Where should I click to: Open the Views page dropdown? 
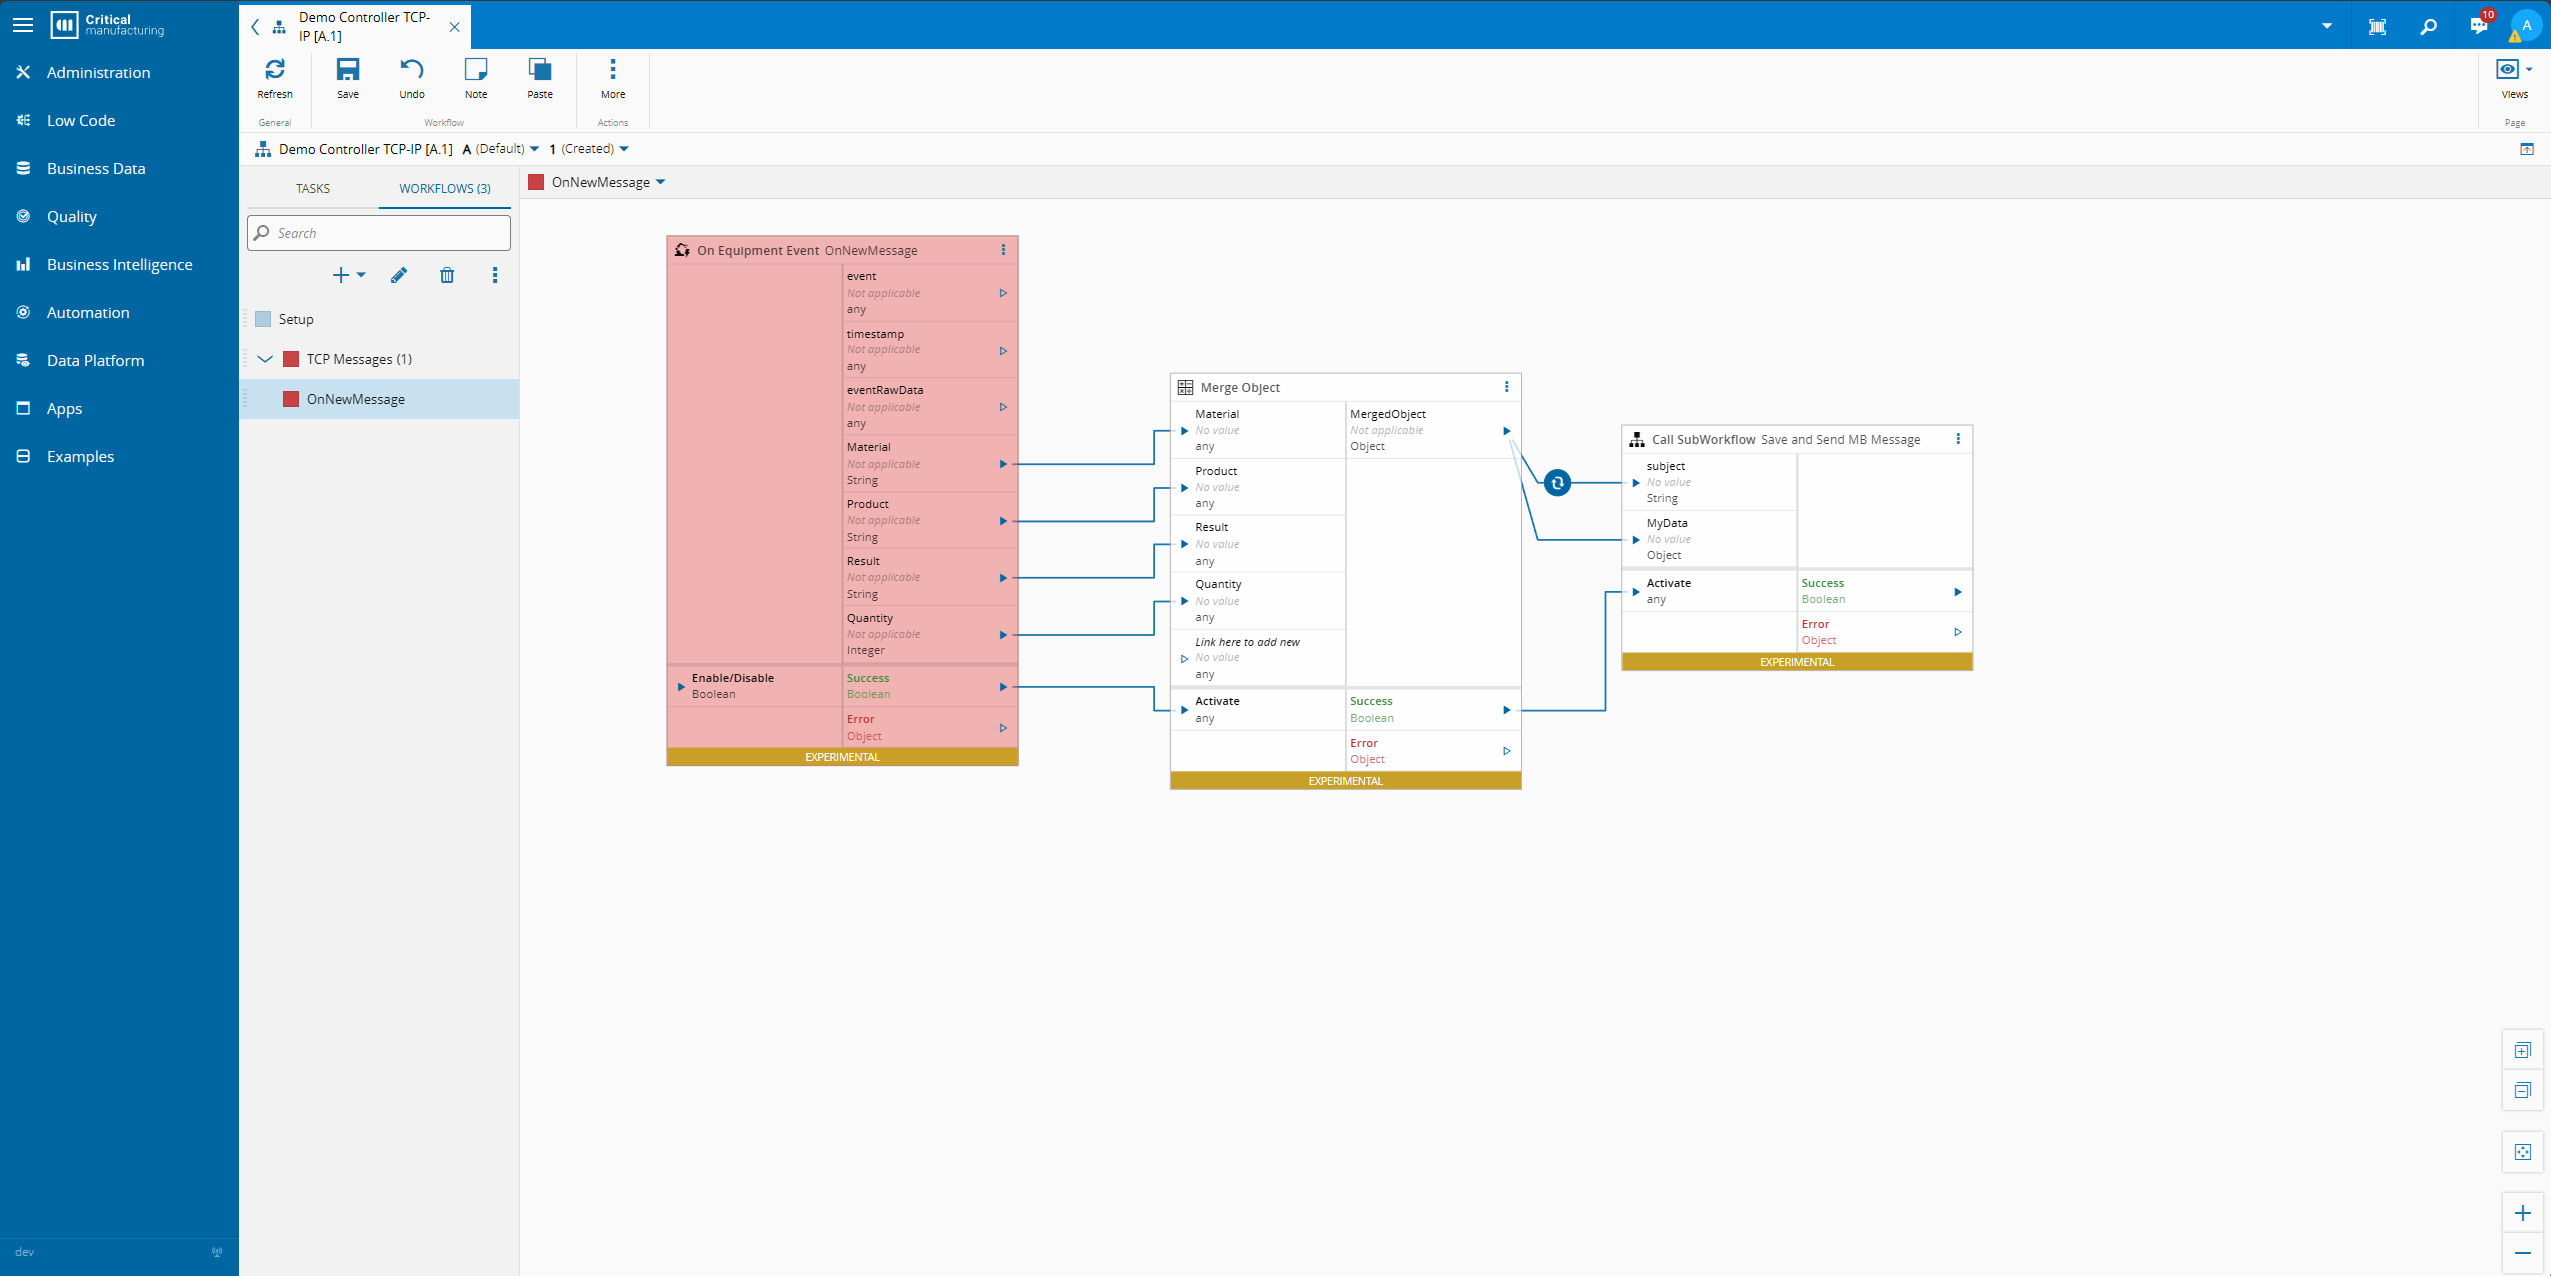coord(2514,78)
